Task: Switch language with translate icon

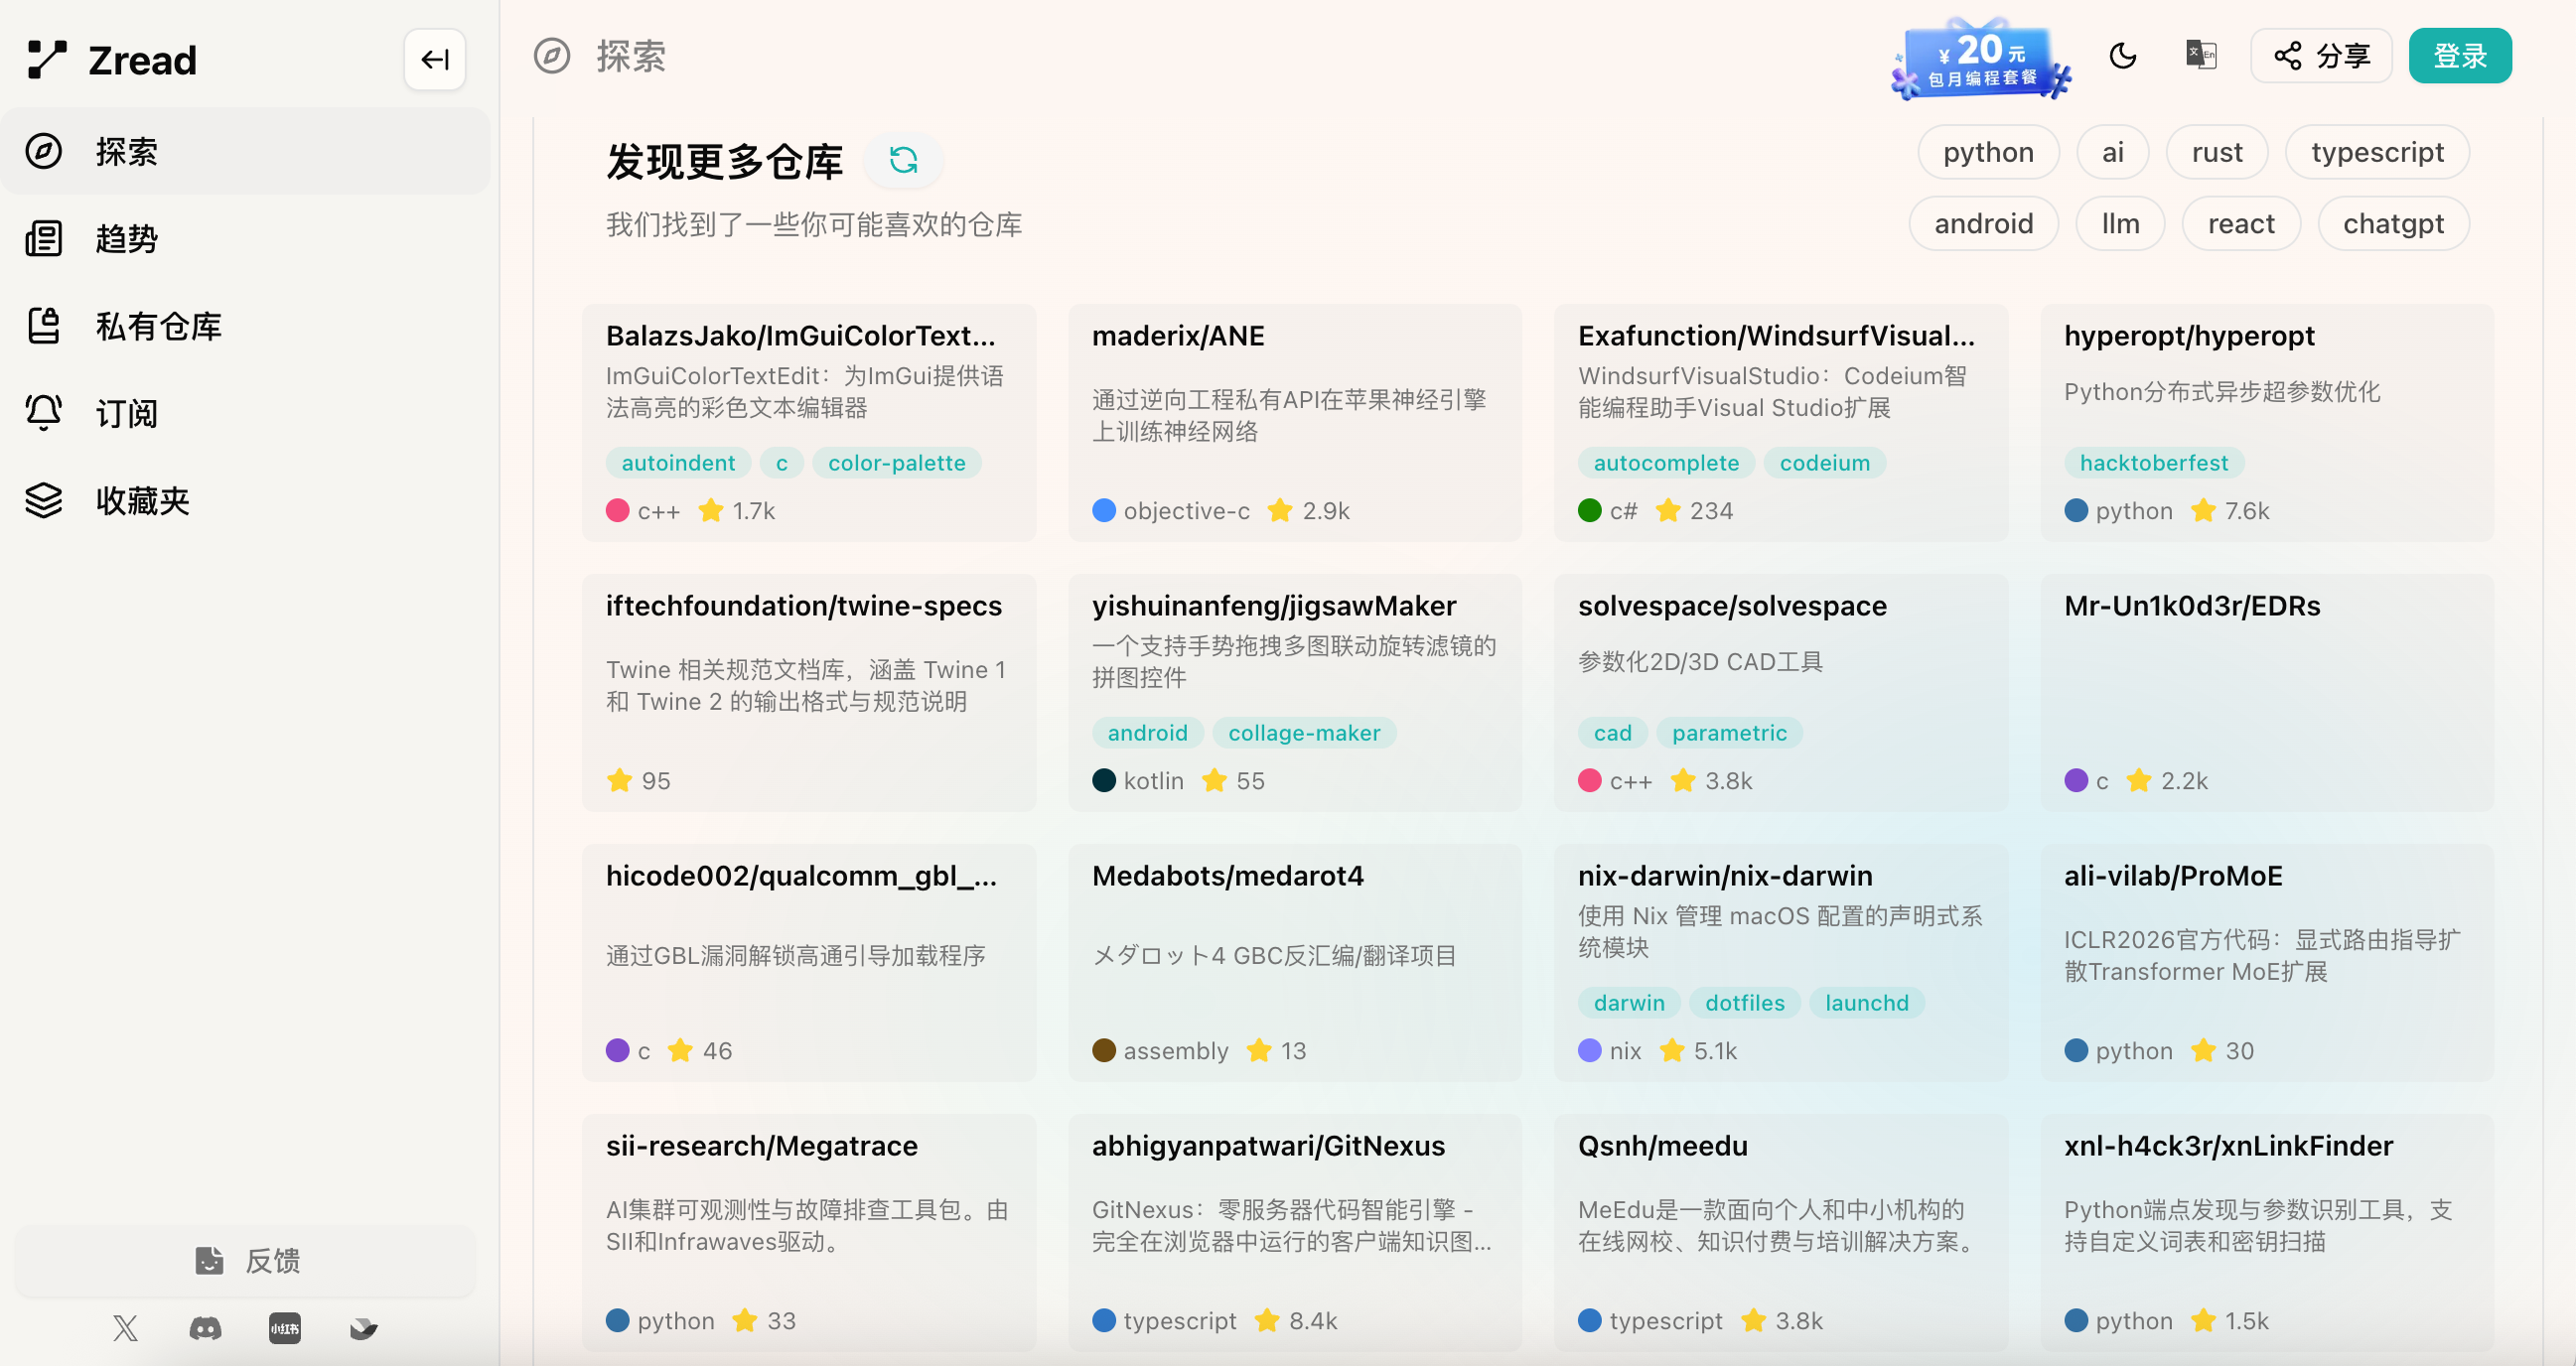Action: point(2200,56)
